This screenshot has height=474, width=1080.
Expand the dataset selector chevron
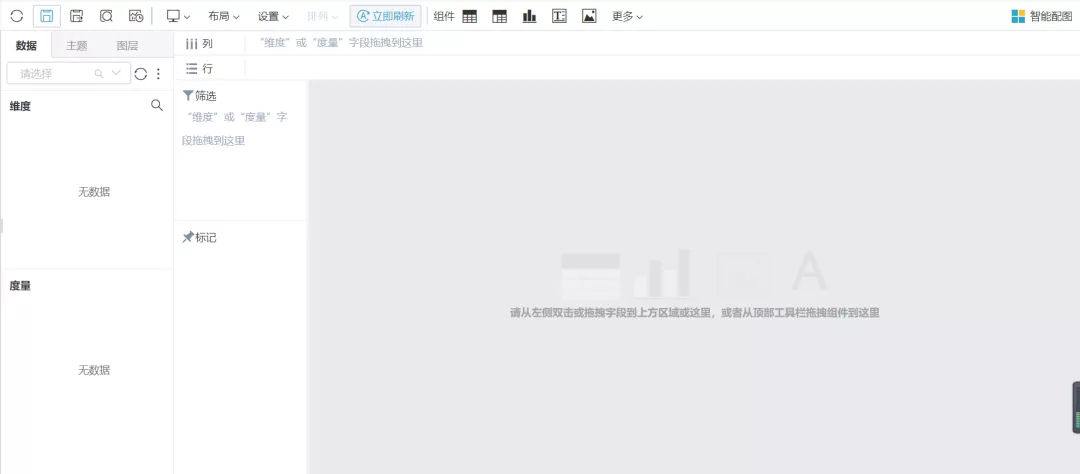click(x=116, y=73)
